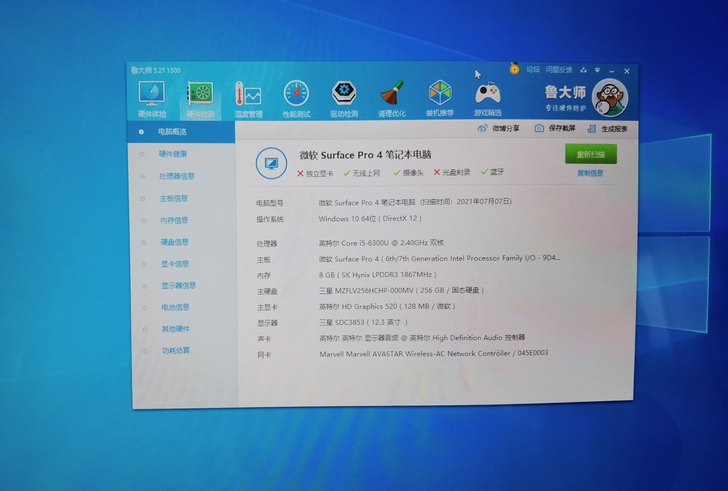The height and width of the screenshot is (491, 728).
Task: Click the 蓝牙 status indicator
Action: pos(492,172)
